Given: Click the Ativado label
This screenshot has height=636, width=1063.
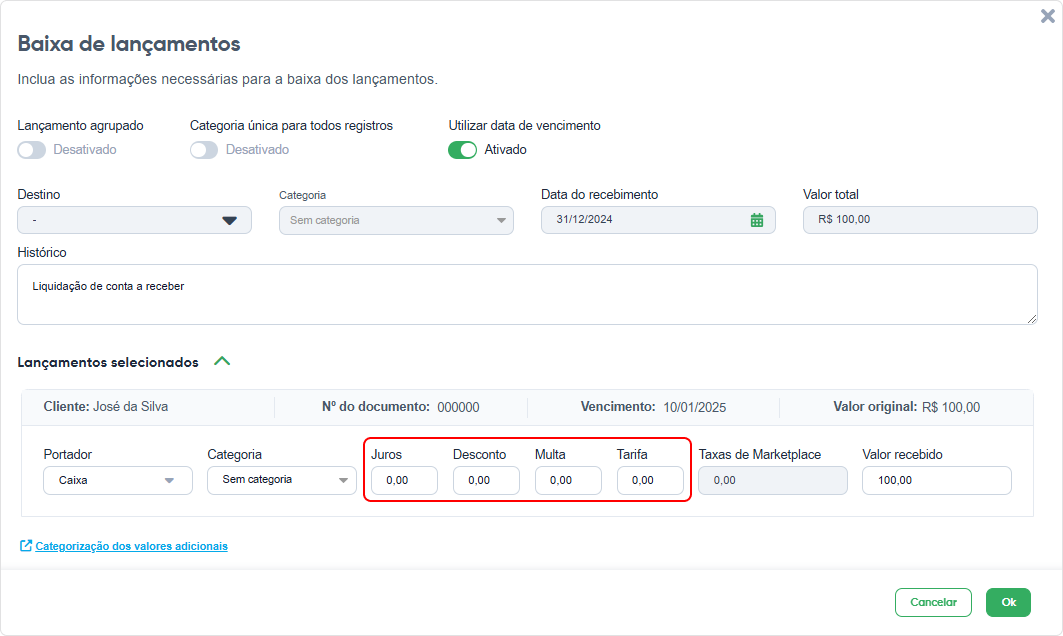Looking at the screenshot, I should [505, 150].
